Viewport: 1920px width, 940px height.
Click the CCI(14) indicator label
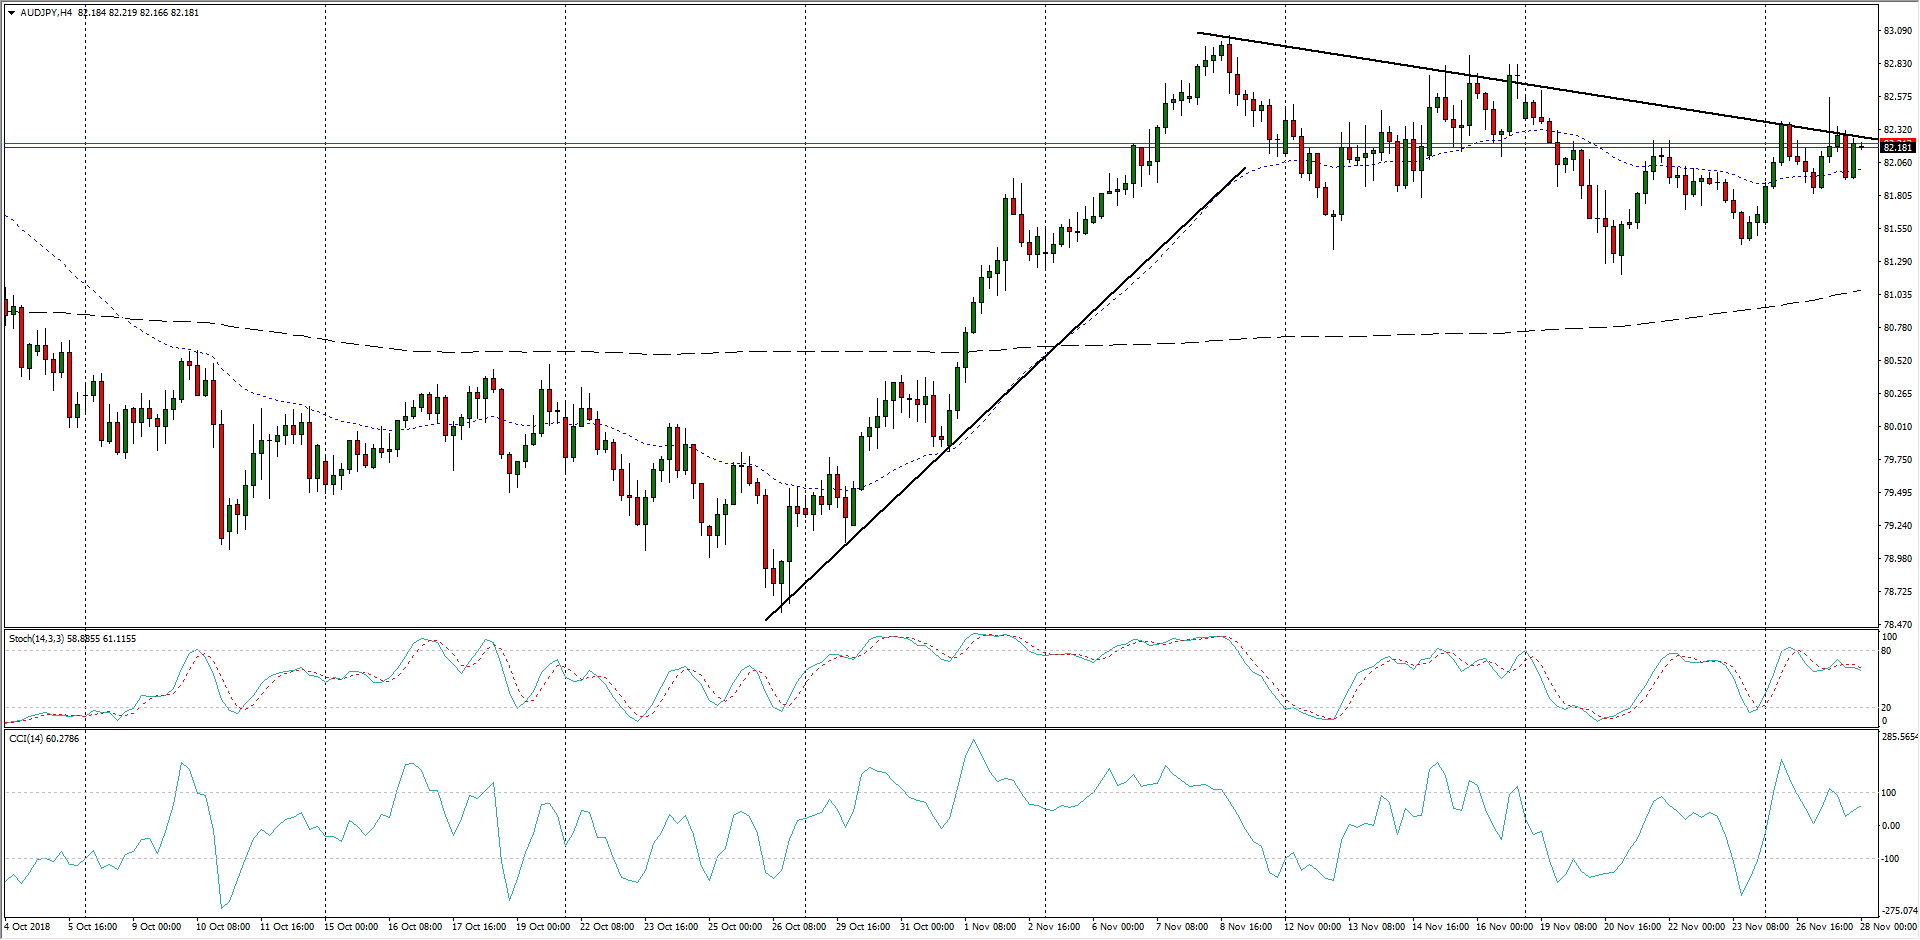(x=26, y=738)
